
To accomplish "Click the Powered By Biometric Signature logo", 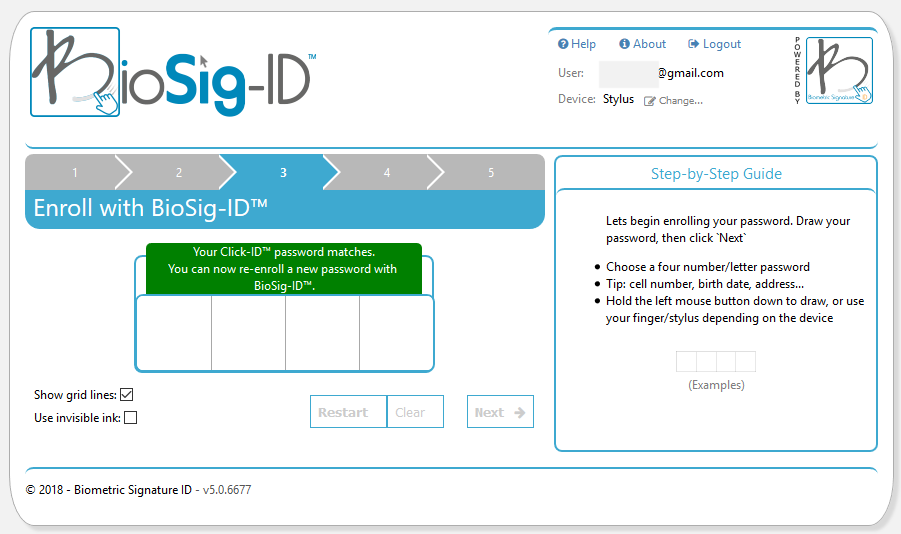I will tap(839, 70).
